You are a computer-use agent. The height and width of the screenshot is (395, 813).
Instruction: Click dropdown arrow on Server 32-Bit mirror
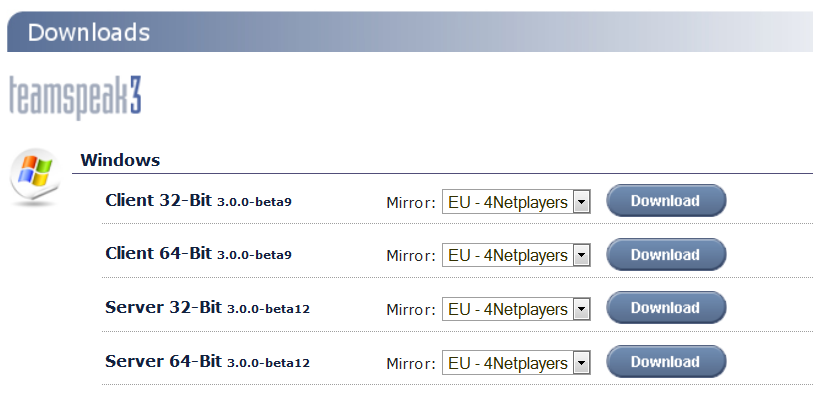point(581,309)
